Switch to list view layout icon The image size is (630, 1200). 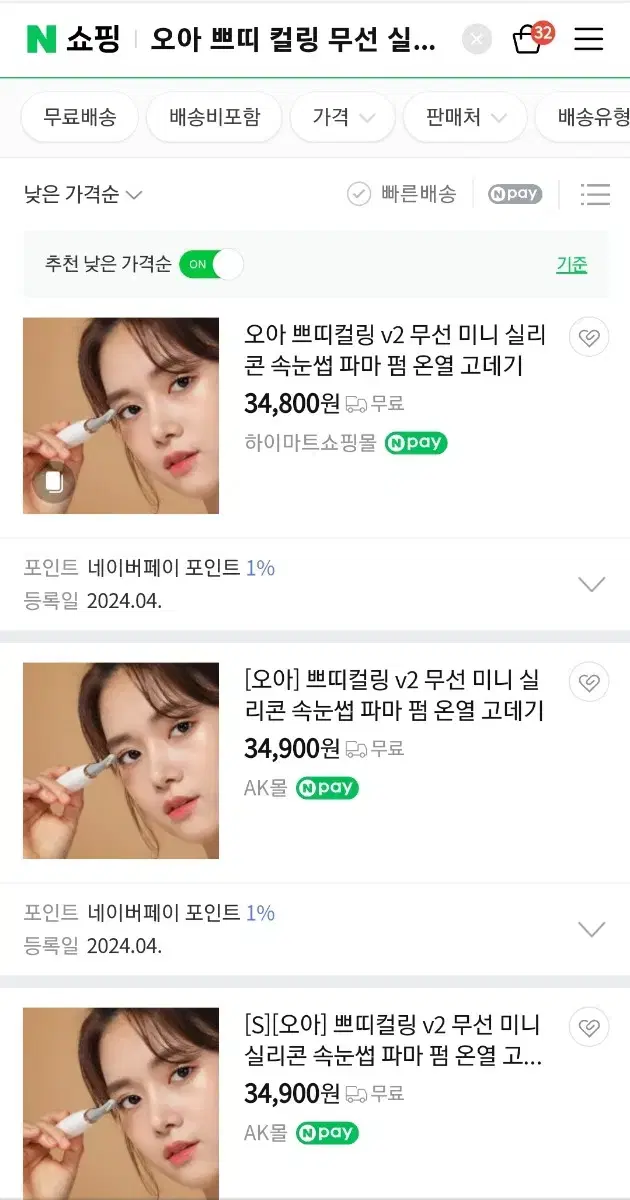click(x=595, y=194)
